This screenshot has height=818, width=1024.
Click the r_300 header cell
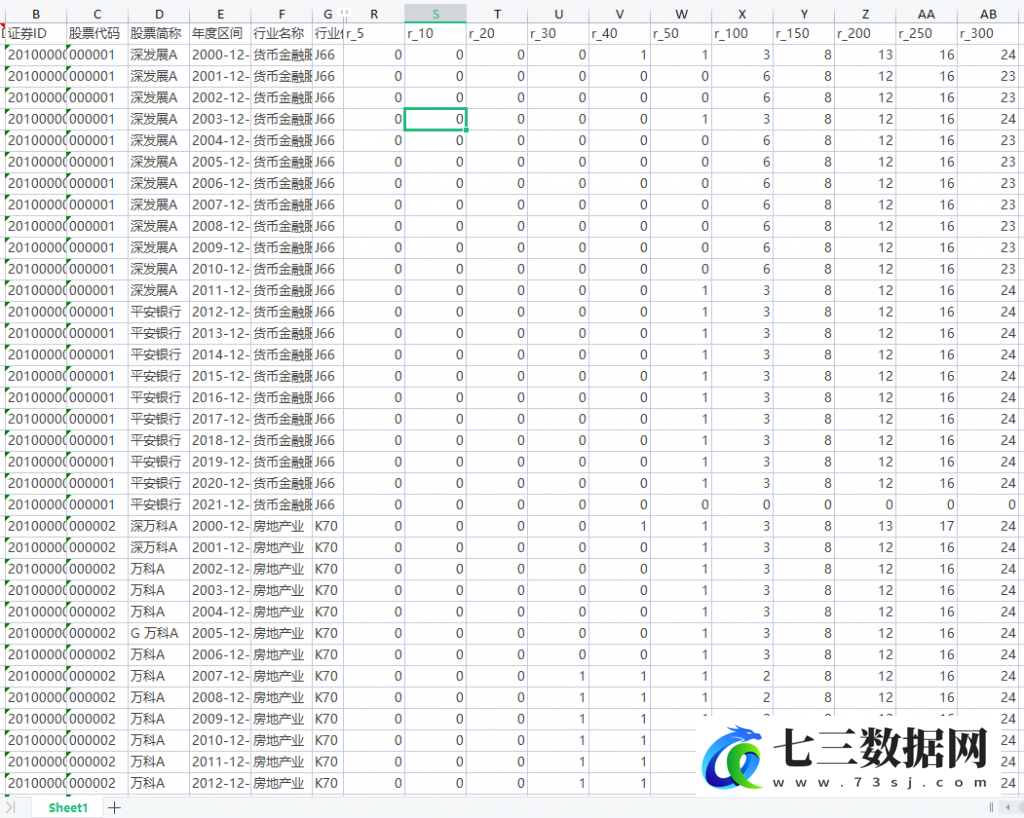click(x=988, y=33)
